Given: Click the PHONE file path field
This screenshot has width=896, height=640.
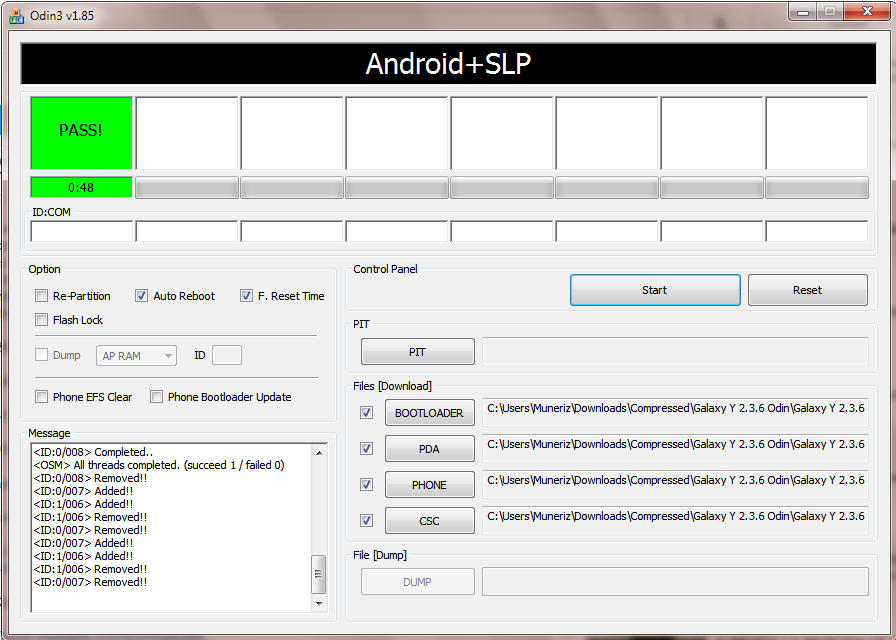Looking at the screenshot, I should coord(675,484).
